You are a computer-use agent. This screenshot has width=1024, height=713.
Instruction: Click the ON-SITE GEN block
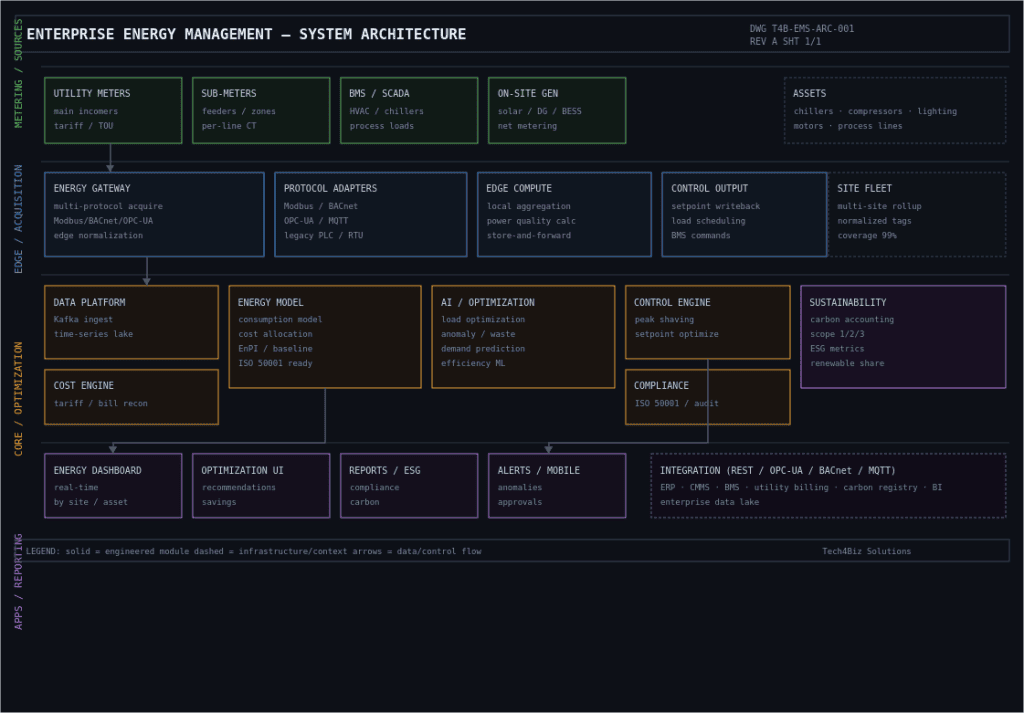557,110
